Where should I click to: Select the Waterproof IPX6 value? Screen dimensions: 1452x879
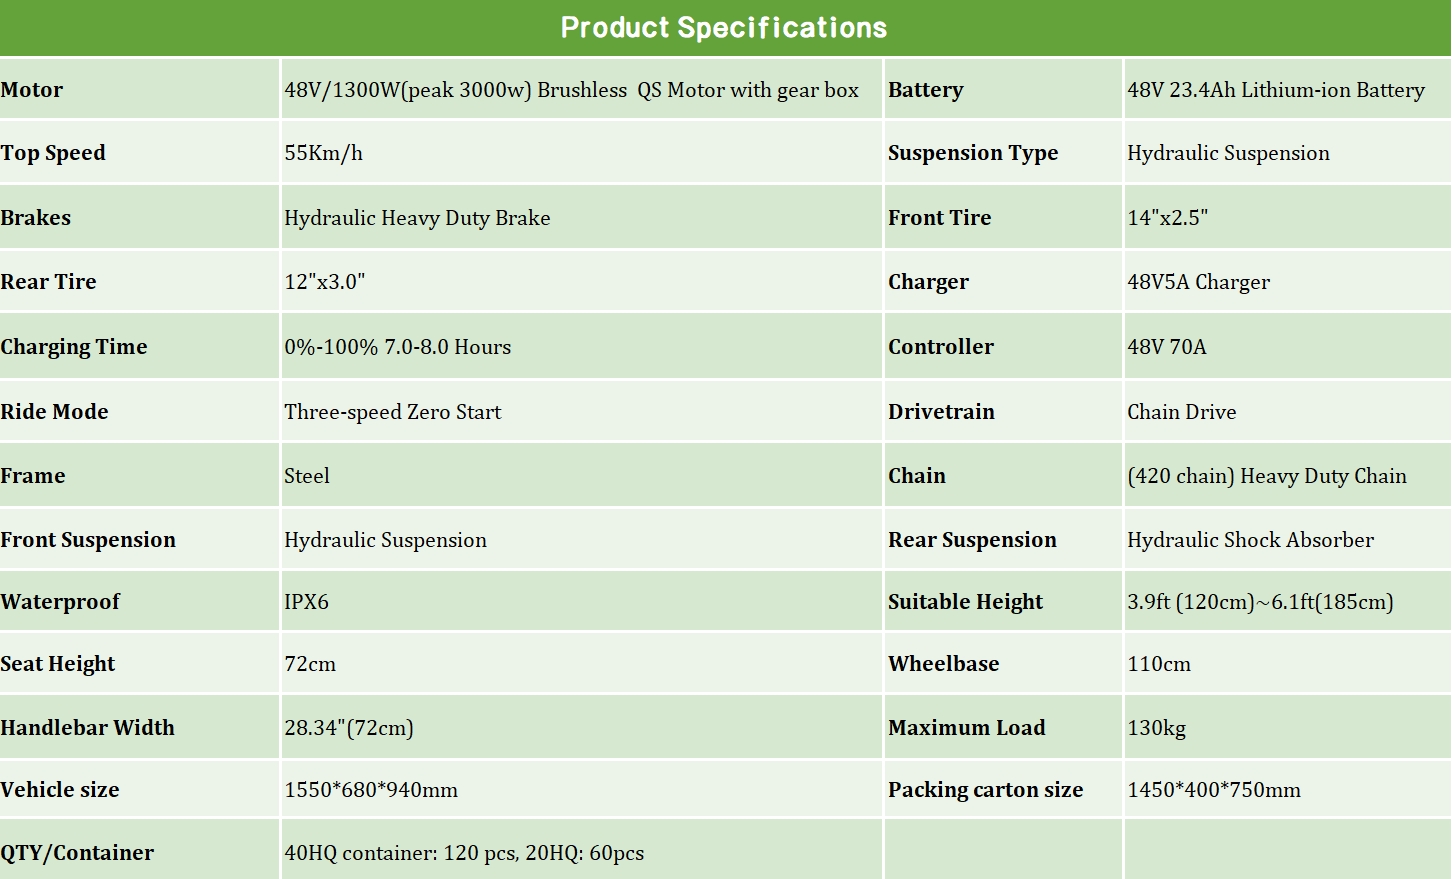(x=306, y=602)
